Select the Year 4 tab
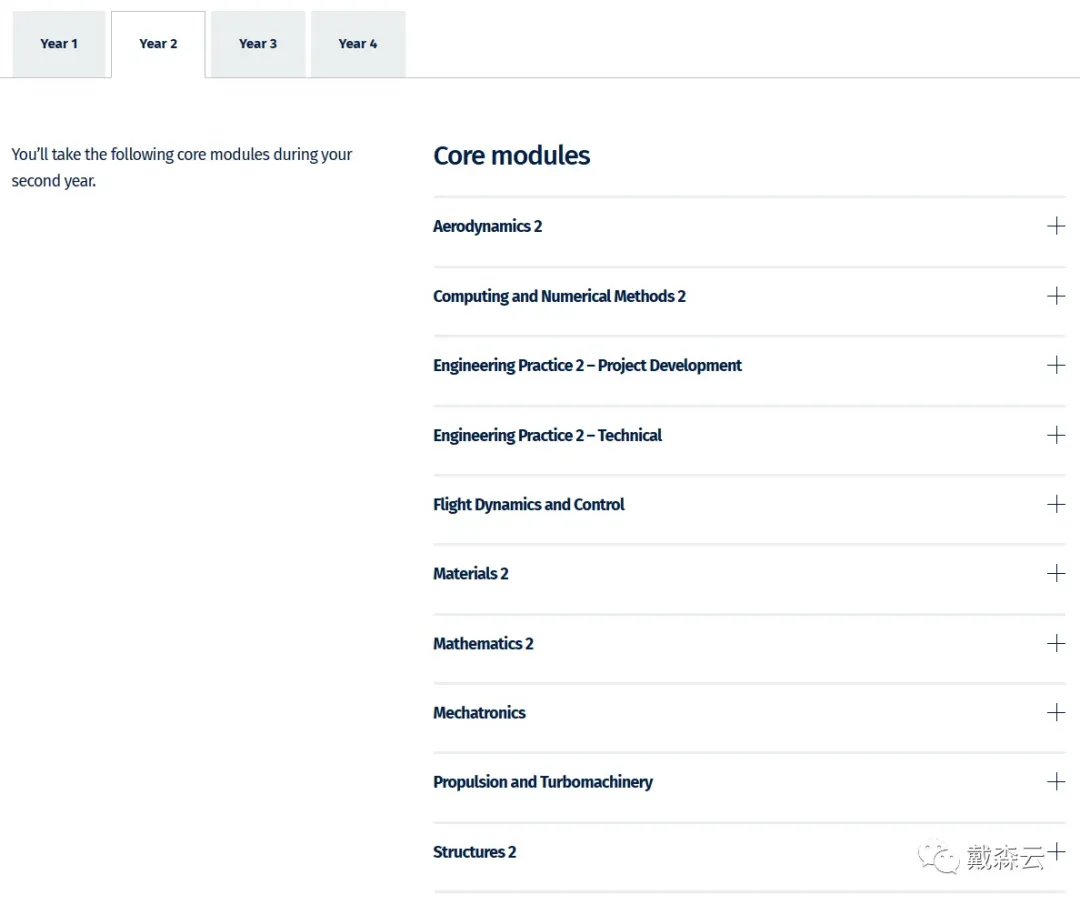This screenshot has height=905, width=1080. point(358,44)
